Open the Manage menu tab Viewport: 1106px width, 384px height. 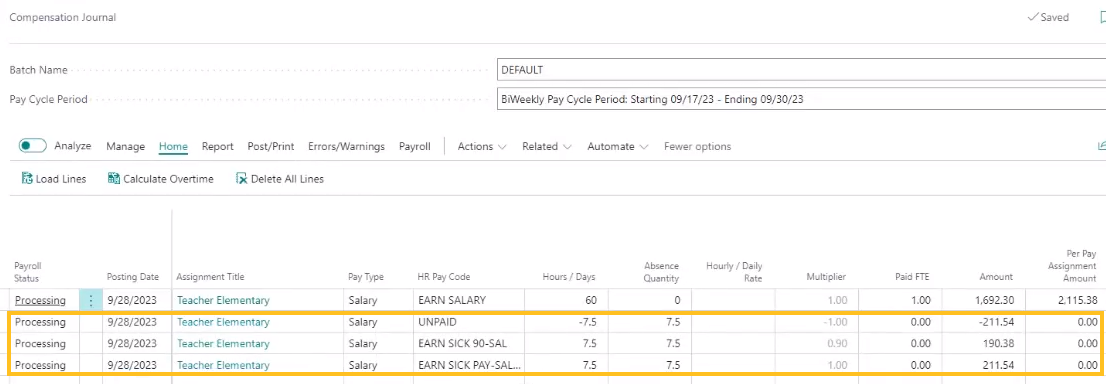126,147
